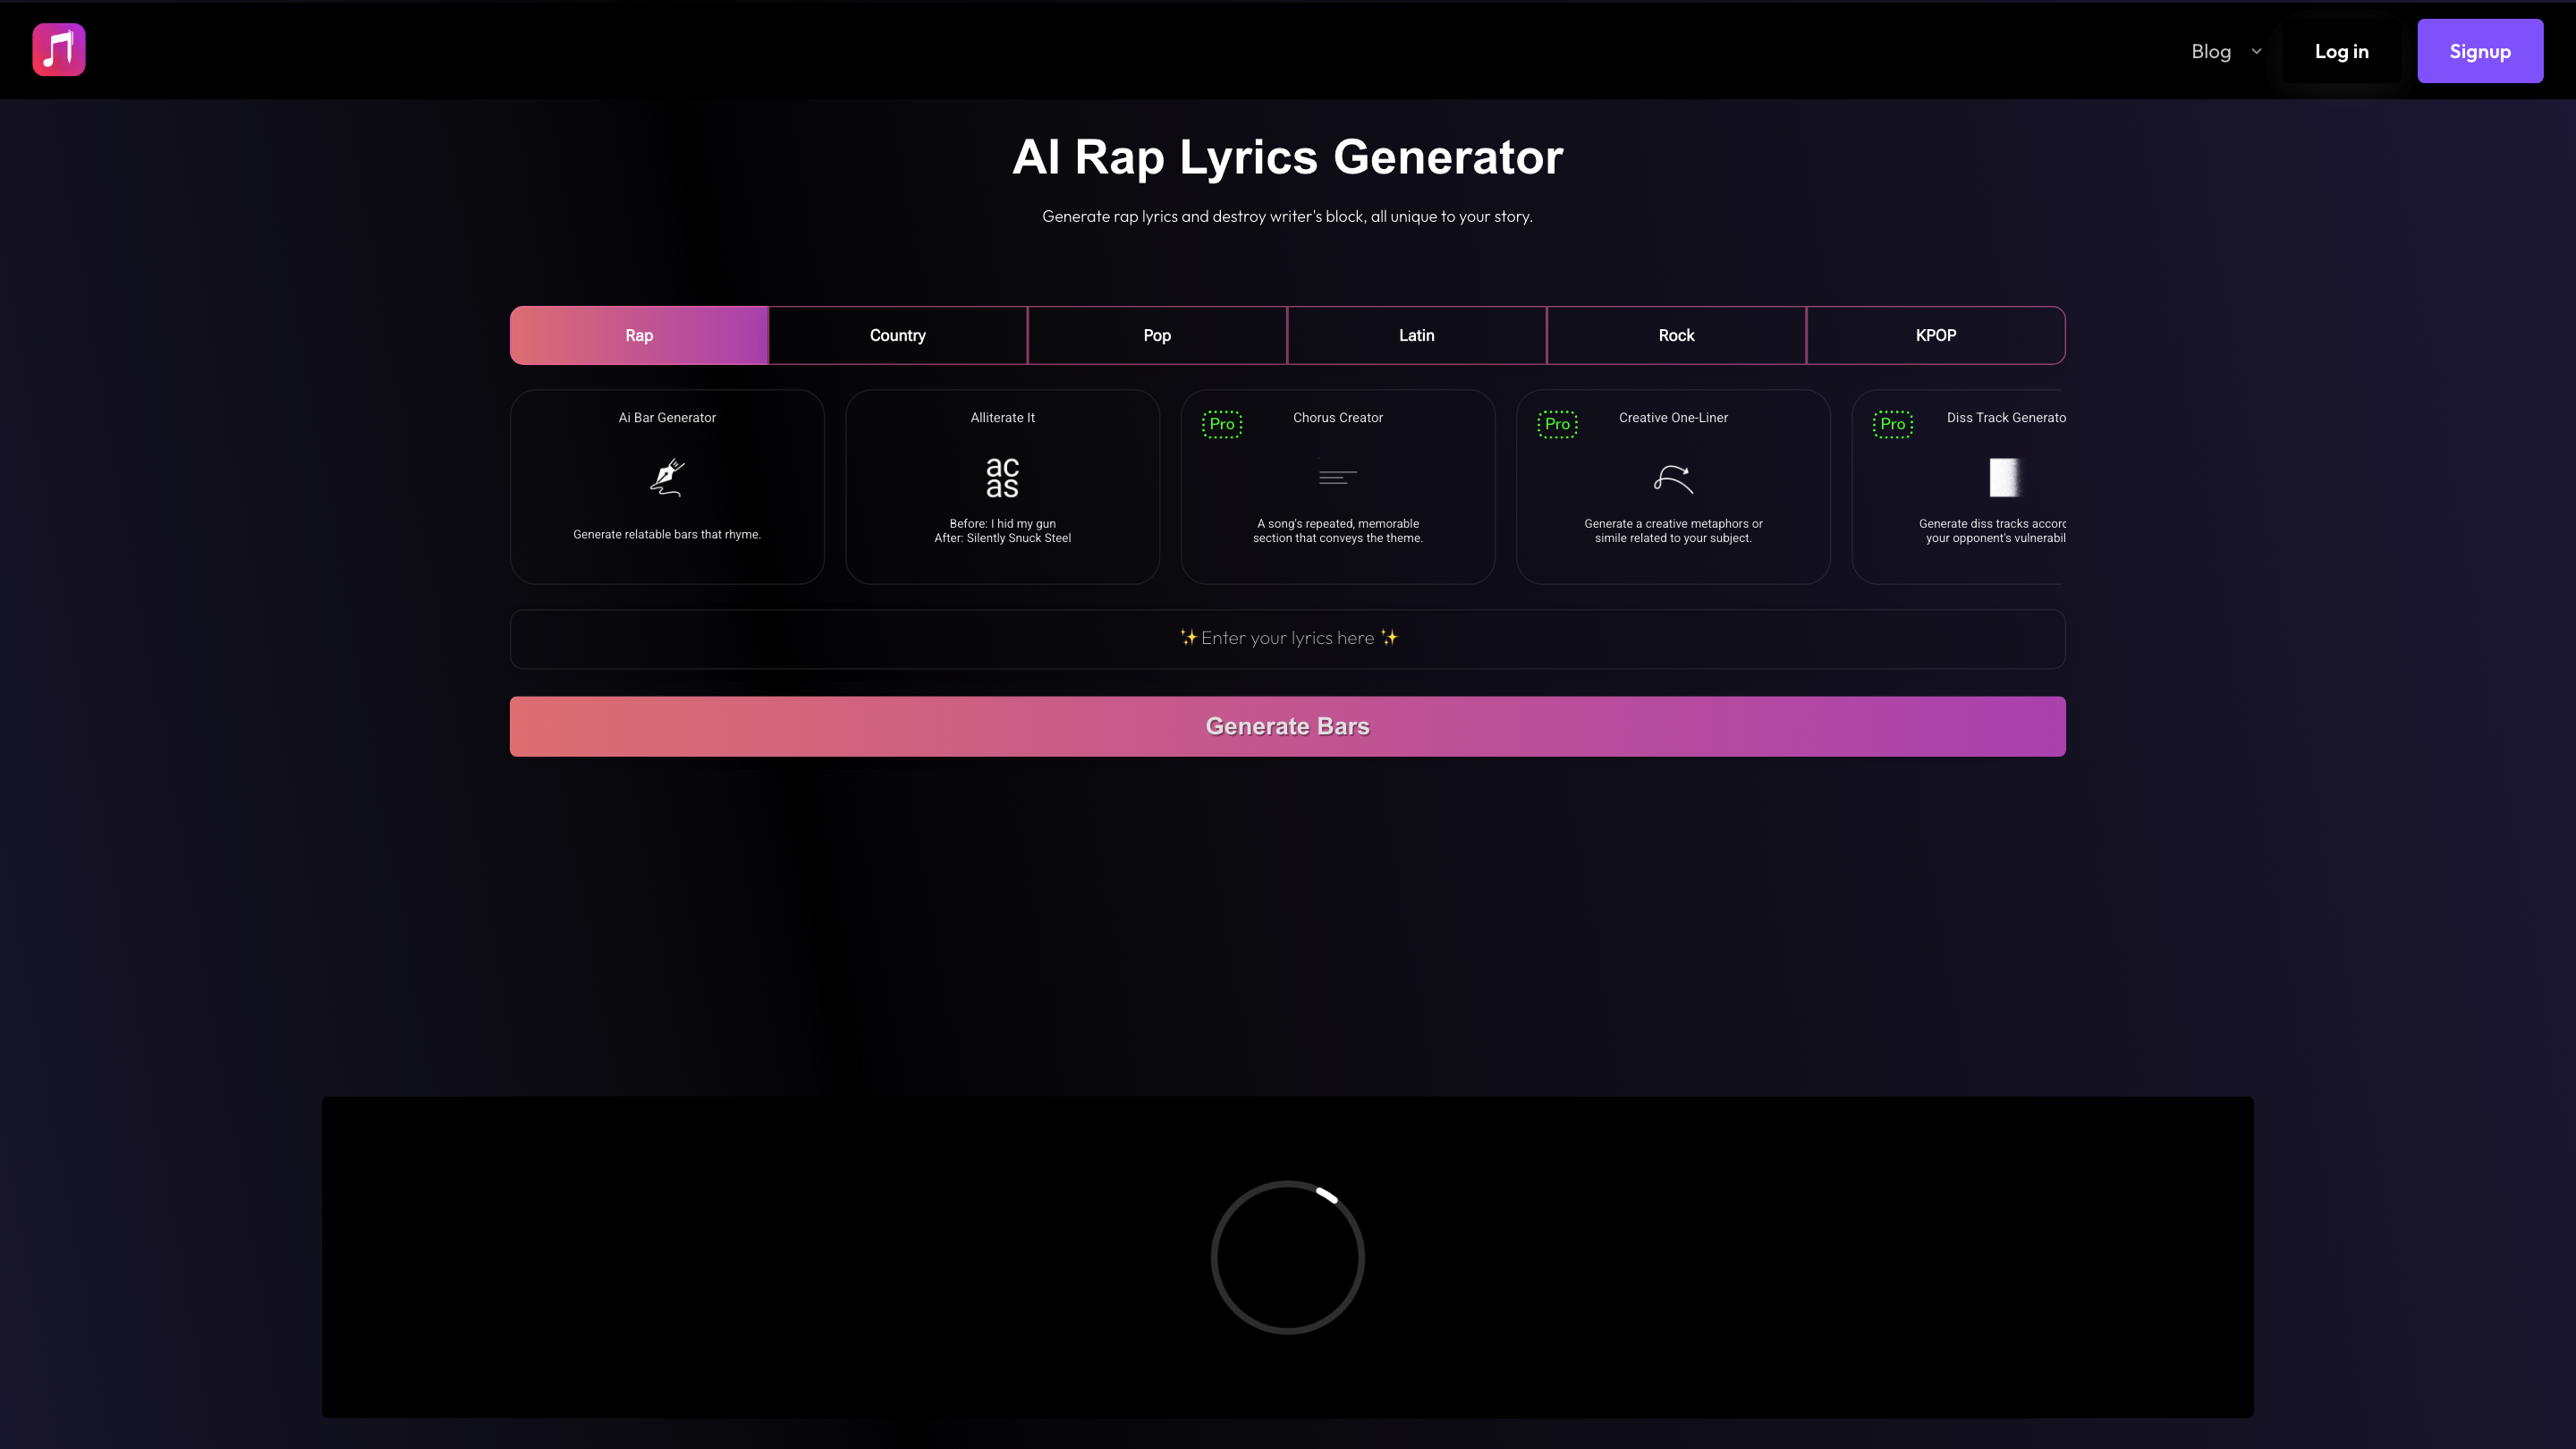Select the KPOP genre tab
The width and height of the screenshot is (2576, 1449).
[x=1935, y=335]
